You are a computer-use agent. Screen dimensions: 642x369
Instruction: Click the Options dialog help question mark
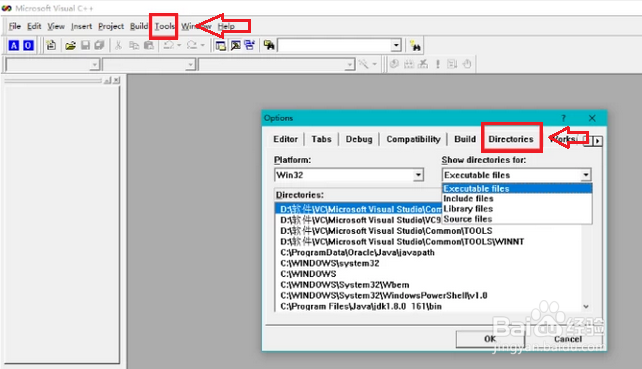(563, 118)
